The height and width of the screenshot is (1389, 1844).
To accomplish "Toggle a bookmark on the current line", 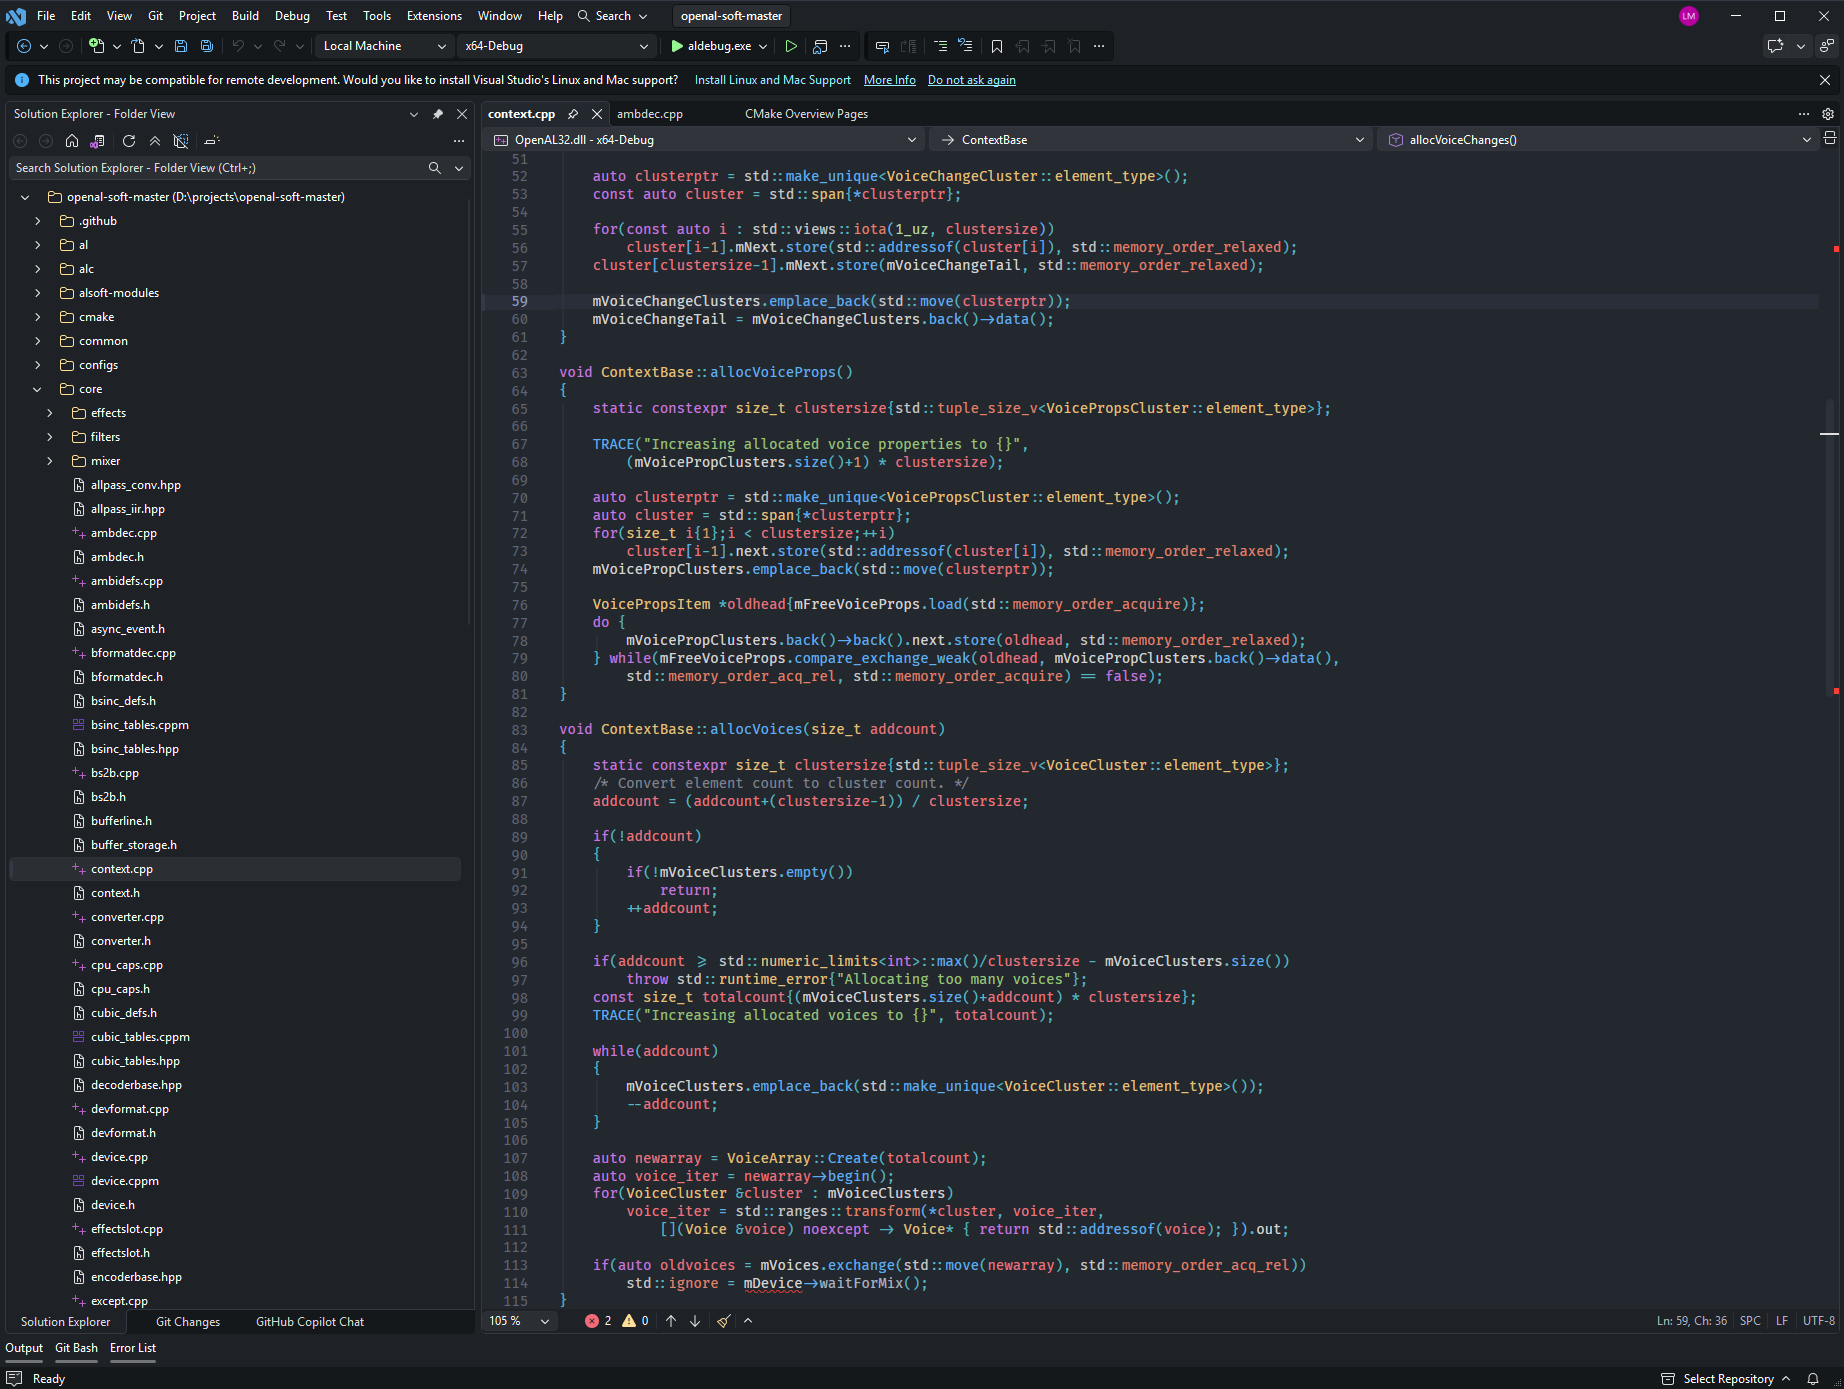I will (x=997, y=46).
